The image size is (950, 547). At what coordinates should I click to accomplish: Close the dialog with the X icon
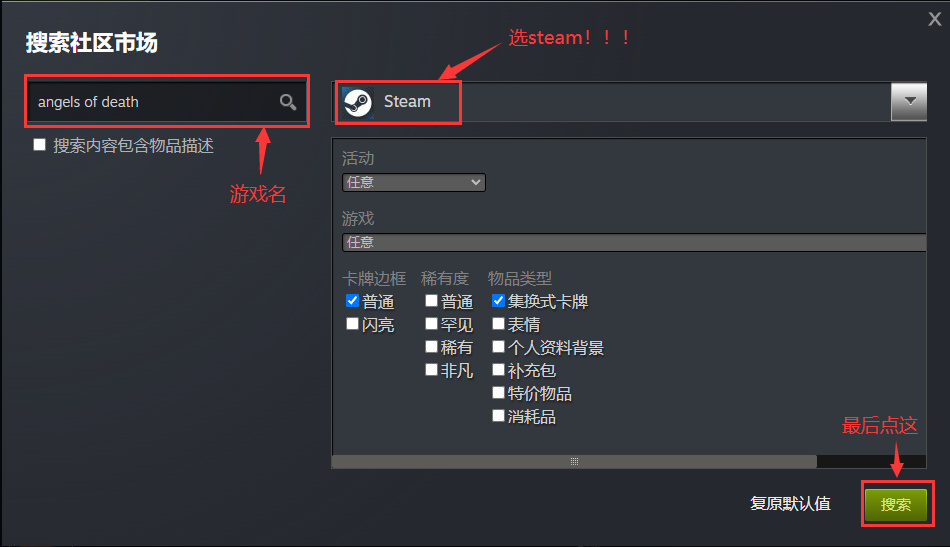934,19
